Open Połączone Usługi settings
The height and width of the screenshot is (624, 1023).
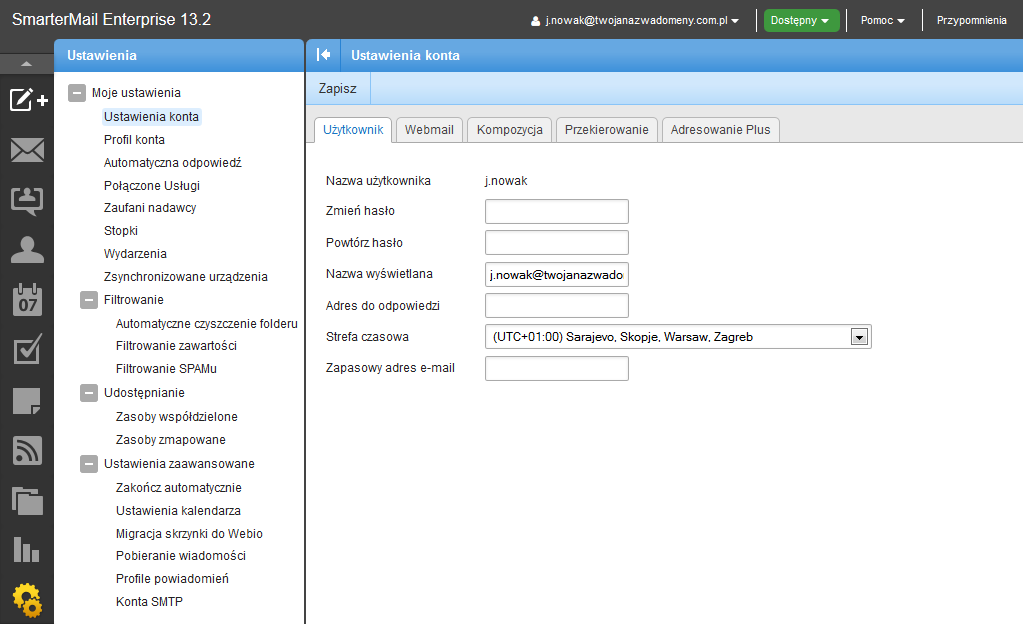pyautogui.click(x=152, y=185)
